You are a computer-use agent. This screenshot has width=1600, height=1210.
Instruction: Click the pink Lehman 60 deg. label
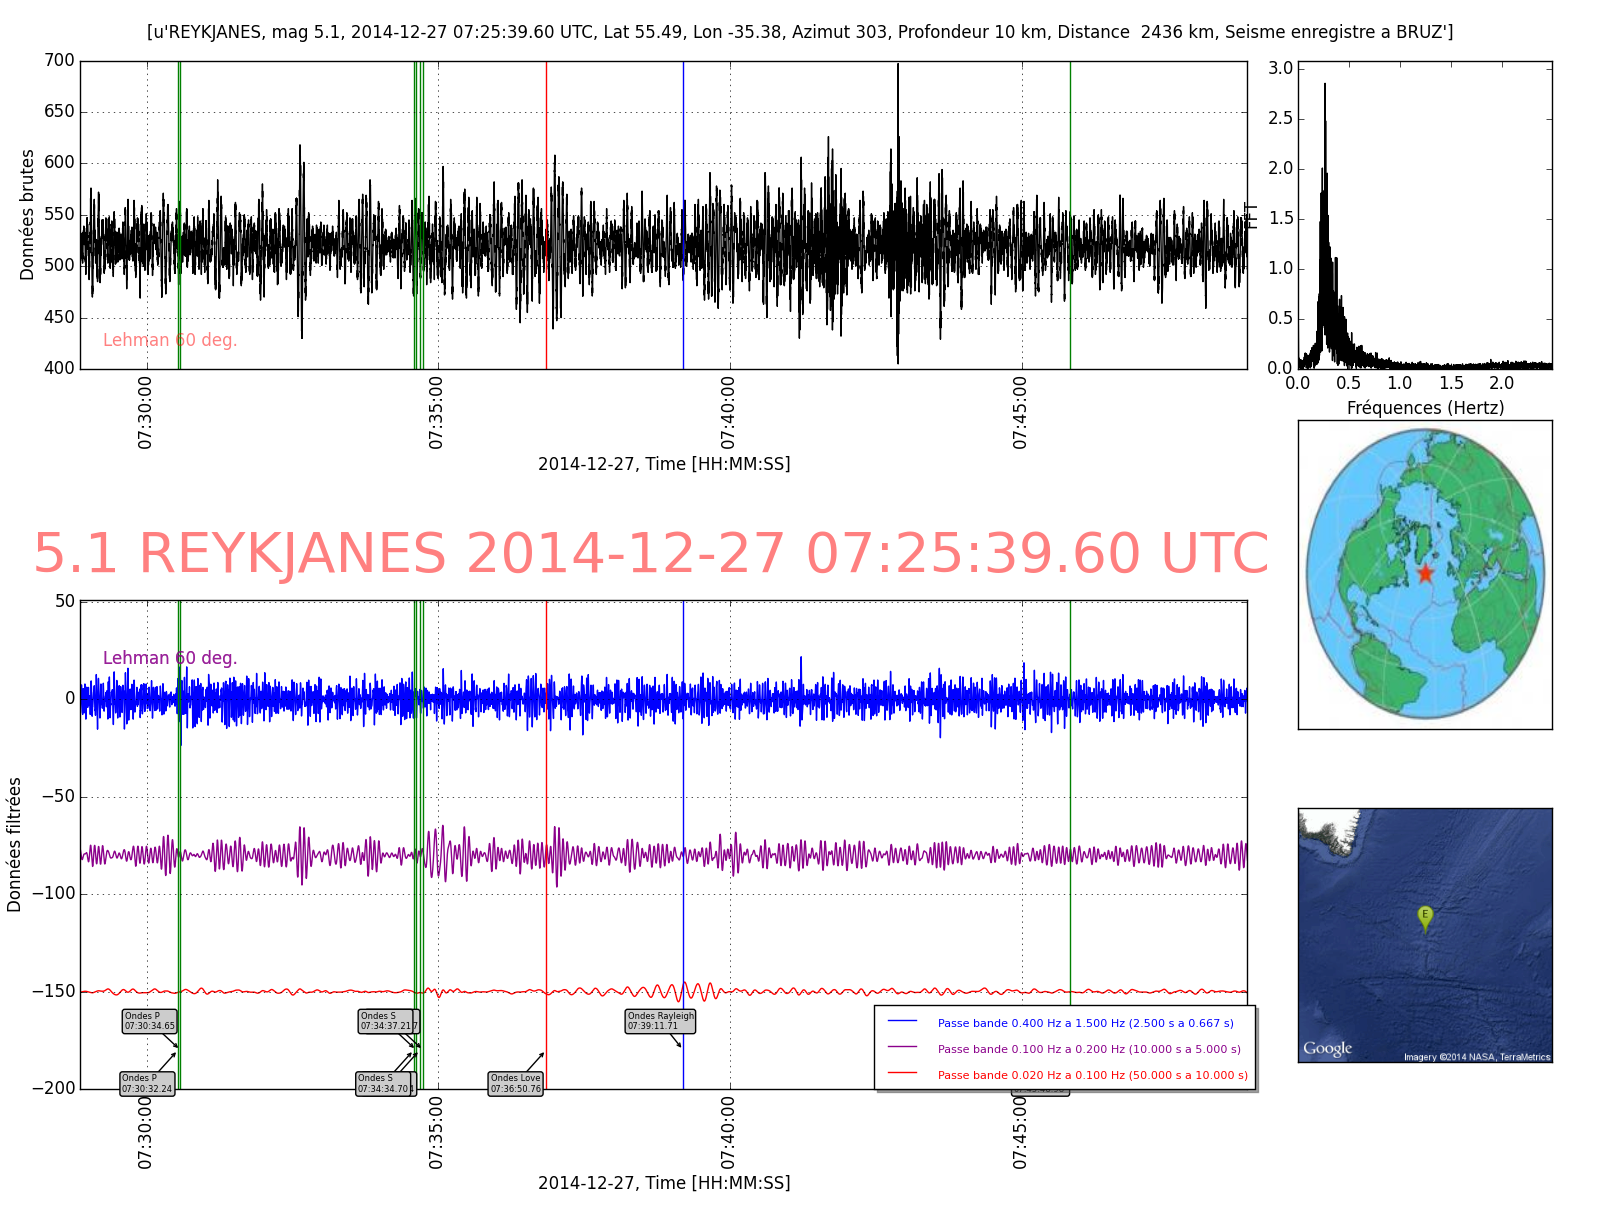coord(170,340)
